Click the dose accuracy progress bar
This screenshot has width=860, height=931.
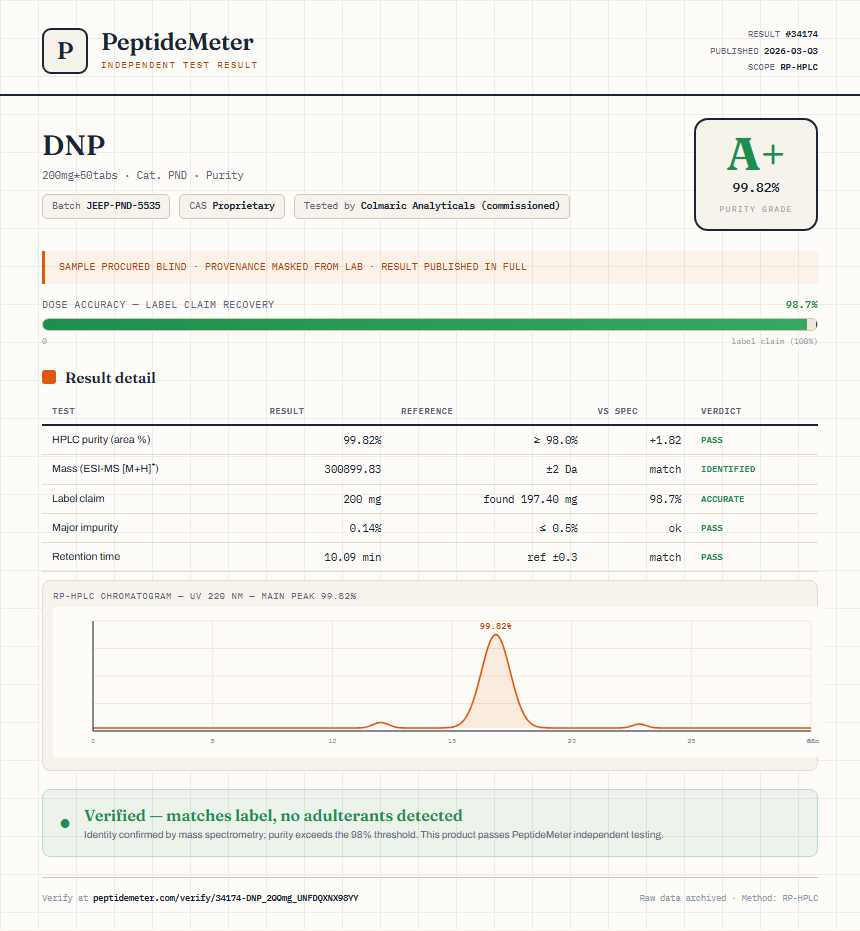pyautogui.click(x=430, y=324)
